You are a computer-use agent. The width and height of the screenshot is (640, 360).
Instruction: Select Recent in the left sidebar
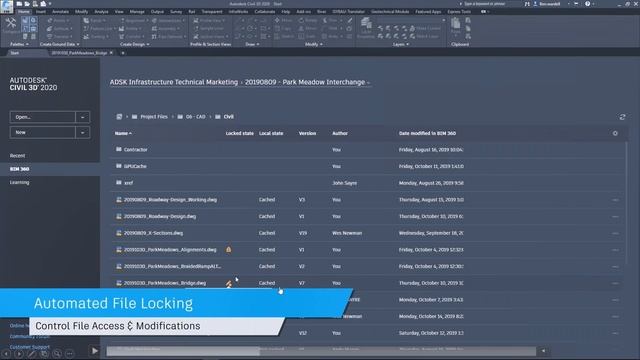[18, 156]
